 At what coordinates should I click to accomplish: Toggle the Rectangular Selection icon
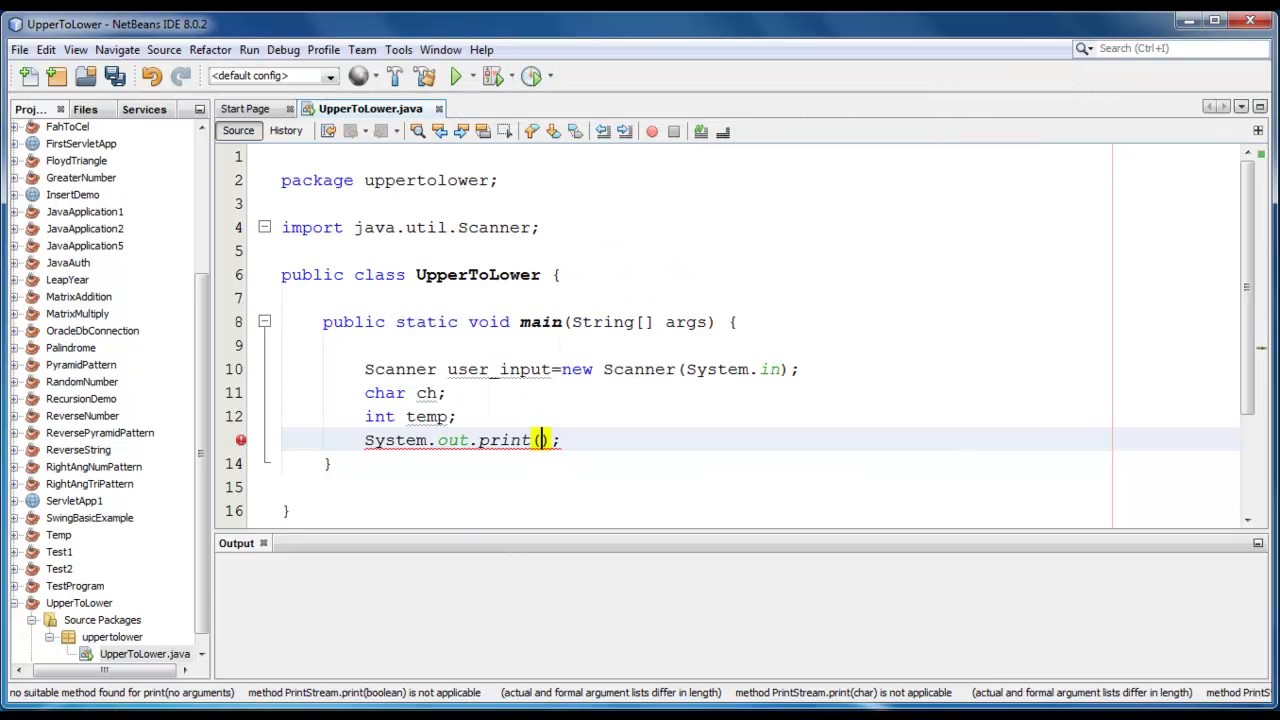[504, 131]
